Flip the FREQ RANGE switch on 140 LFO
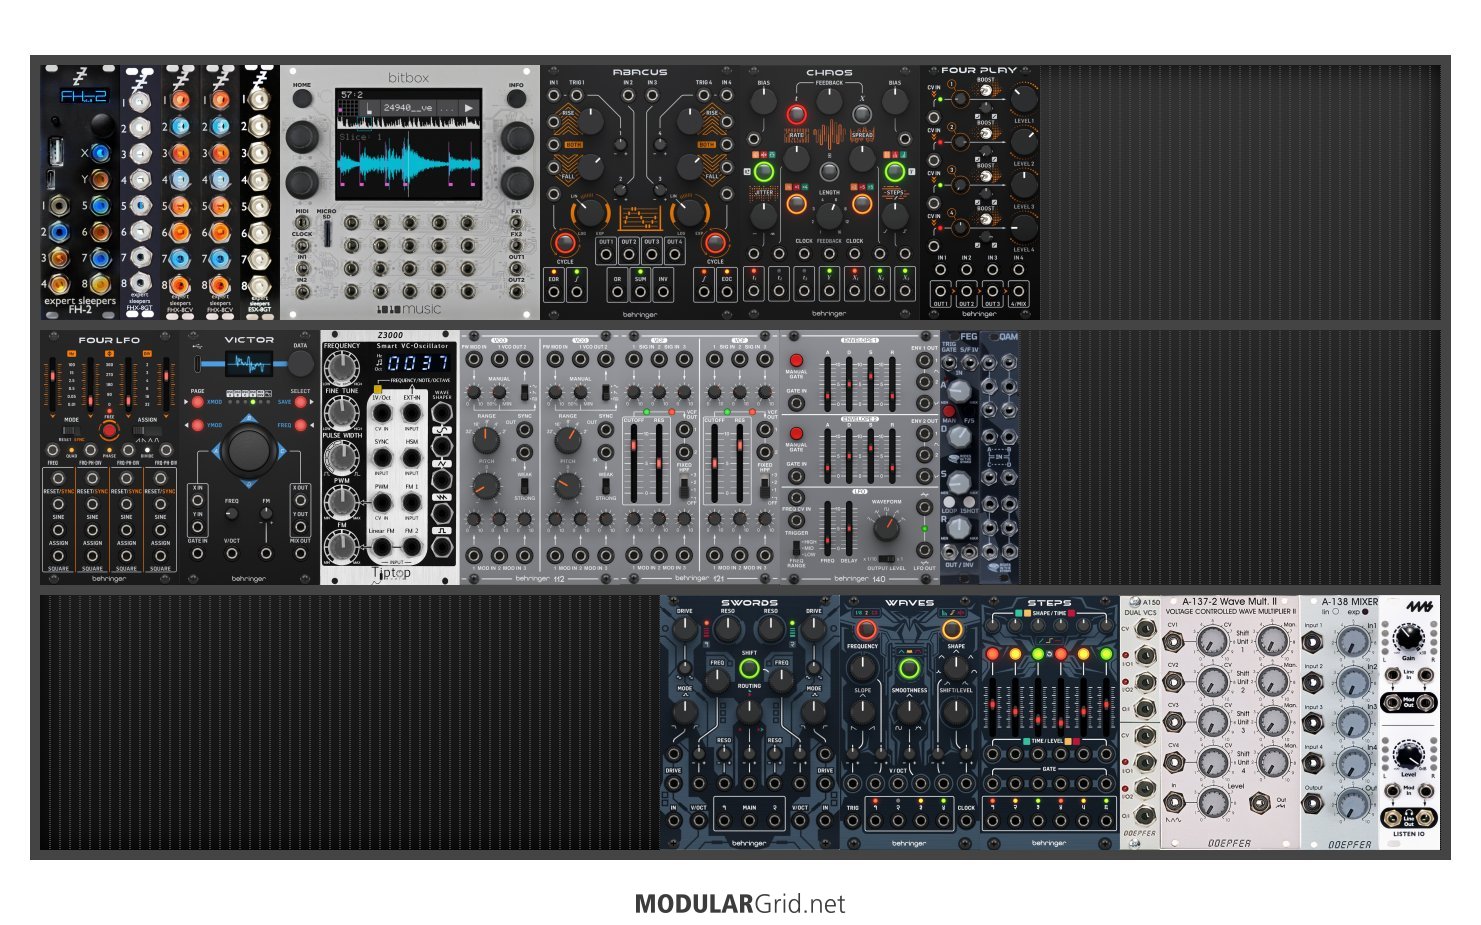The width and height of the screenshot is (1481, 925). (x=796, y=548)
